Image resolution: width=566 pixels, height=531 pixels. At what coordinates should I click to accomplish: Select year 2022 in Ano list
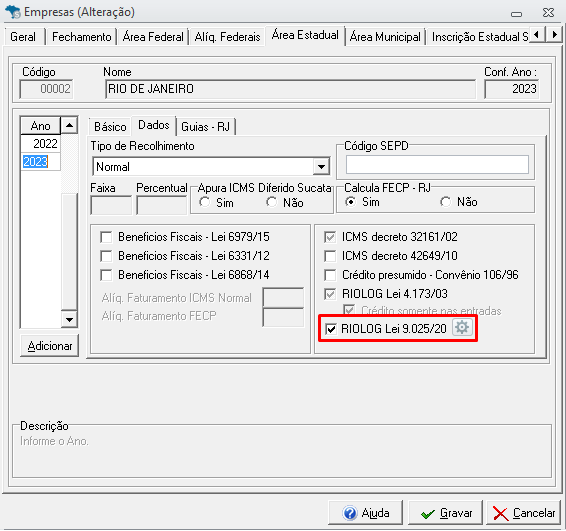(40, 144)
